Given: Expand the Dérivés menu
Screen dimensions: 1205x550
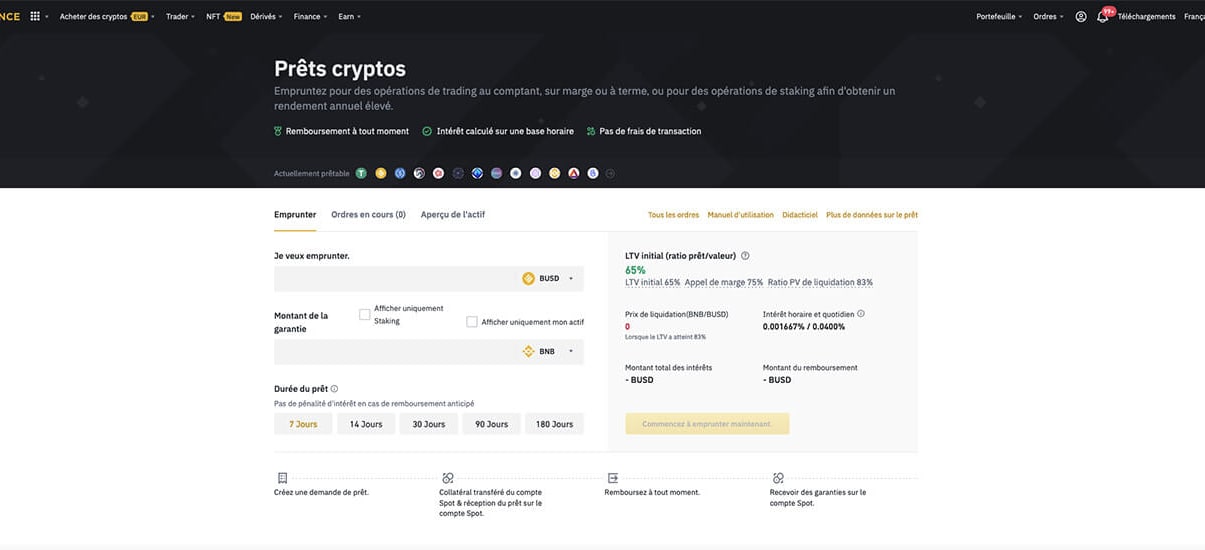Looking at the screenshot, I should pyautogui.click(x=265, y=16).
